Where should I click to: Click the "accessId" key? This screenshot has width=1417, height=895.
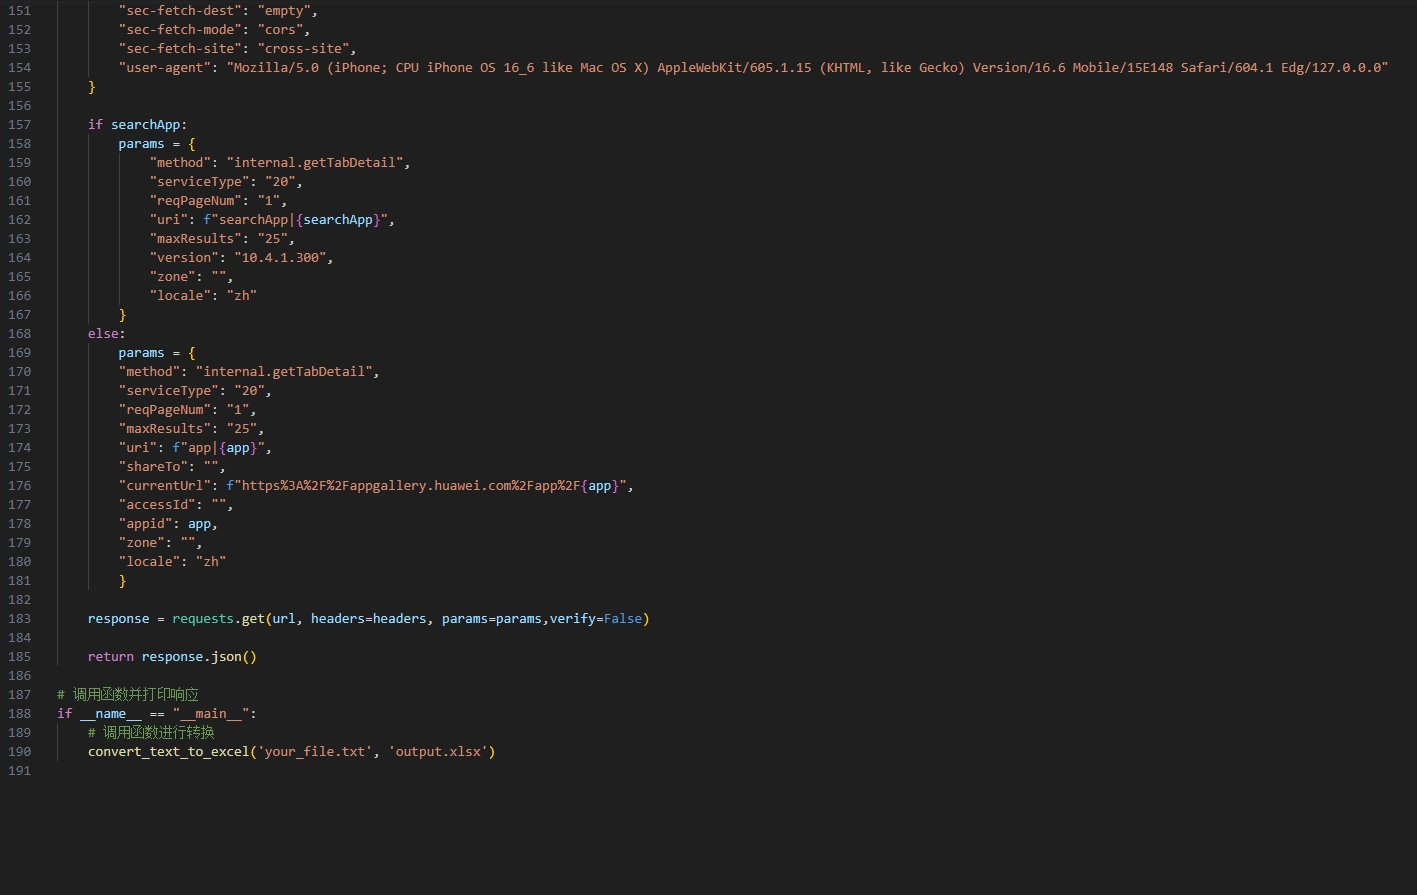[x=157, y=505]
